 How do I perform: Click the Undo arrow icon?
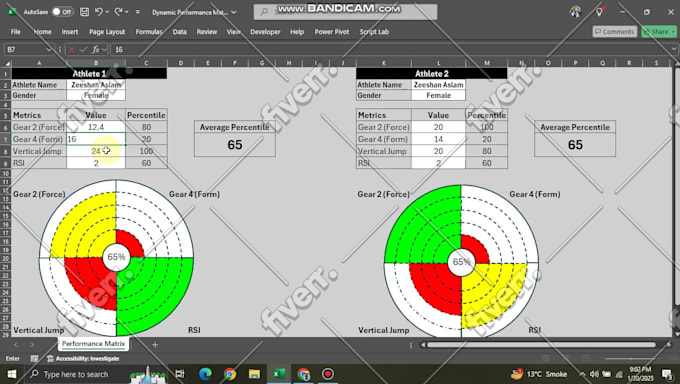coord(98,12)
